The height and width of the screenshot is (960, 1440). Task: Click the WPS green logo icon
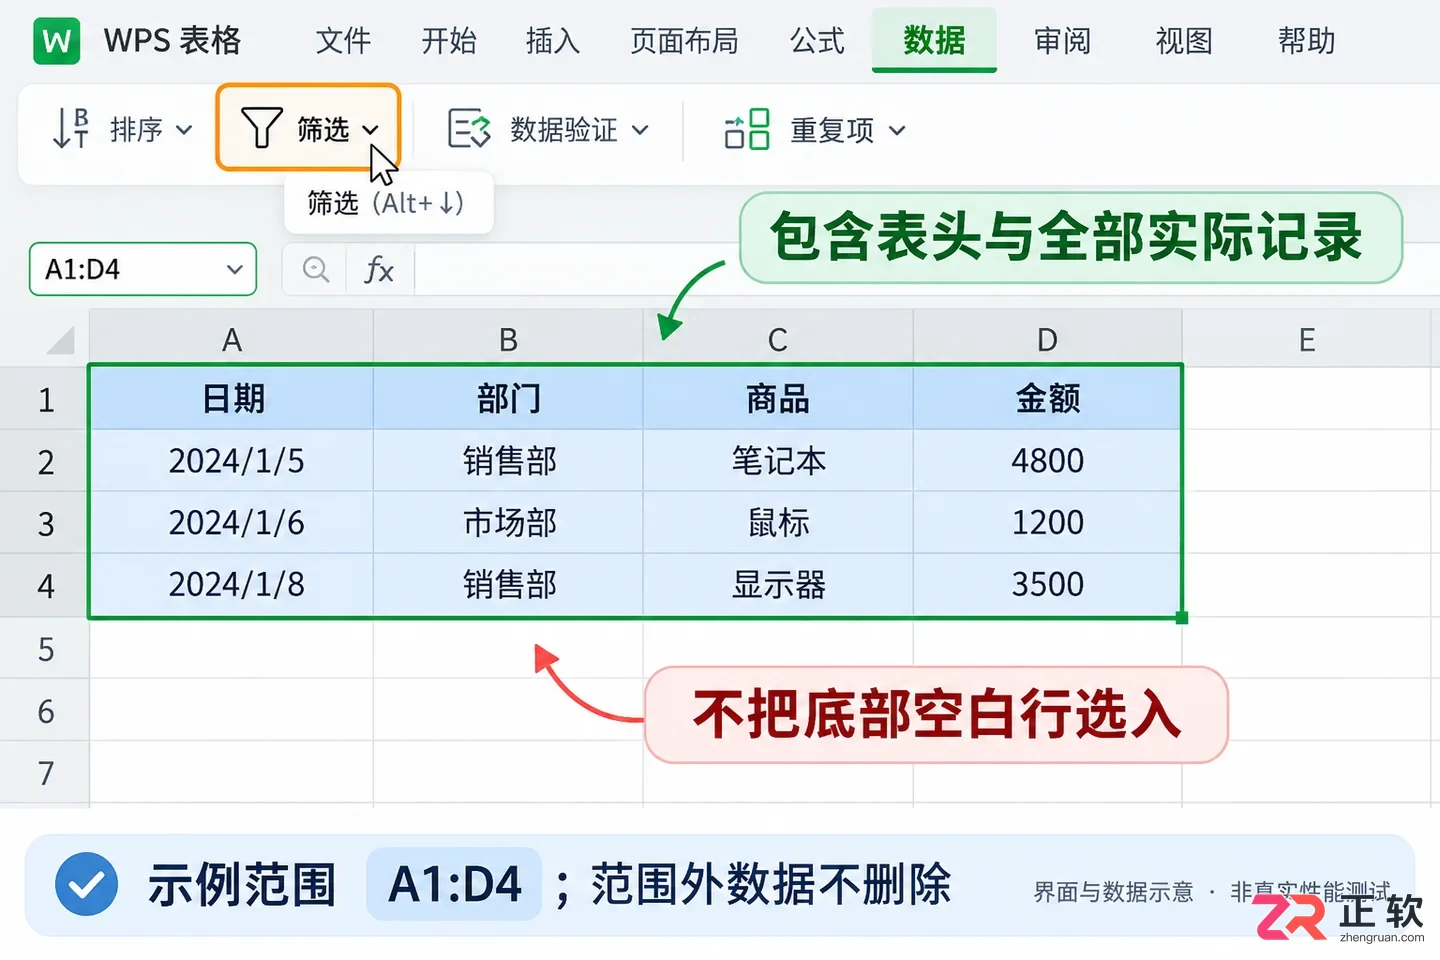click(x=57, y=40)
